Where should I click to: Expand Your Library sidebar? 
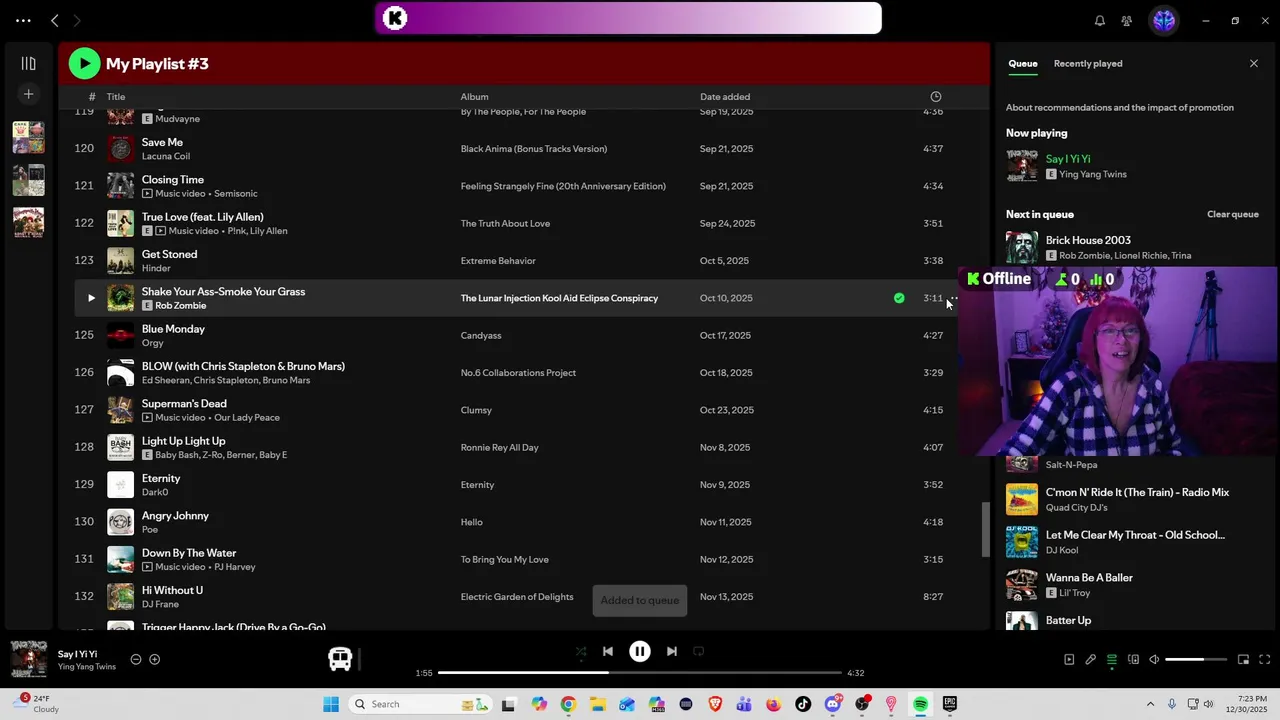(28, 63)
